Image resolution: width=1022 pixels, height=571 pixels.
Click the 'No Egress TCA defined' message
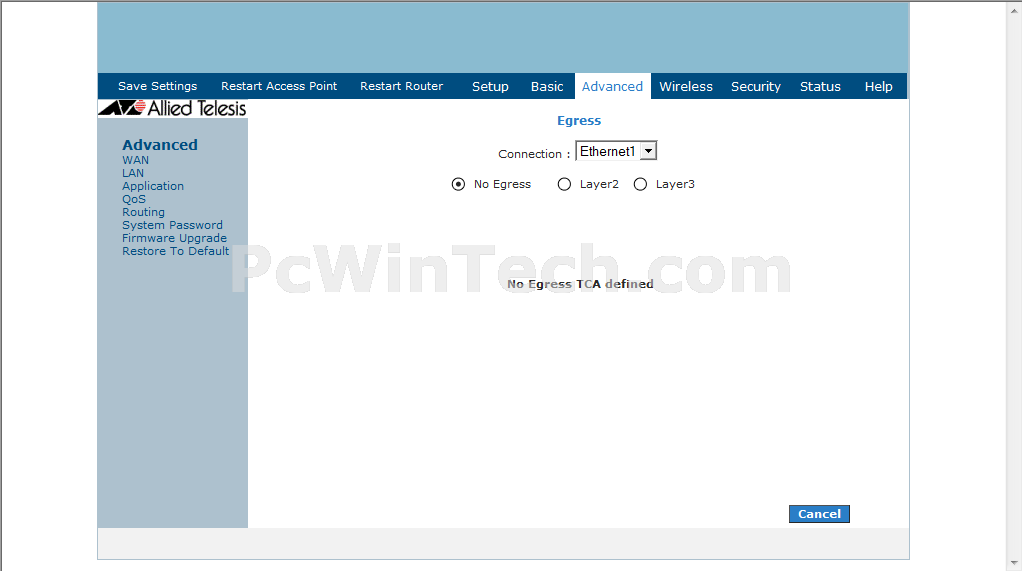[580, 284]
